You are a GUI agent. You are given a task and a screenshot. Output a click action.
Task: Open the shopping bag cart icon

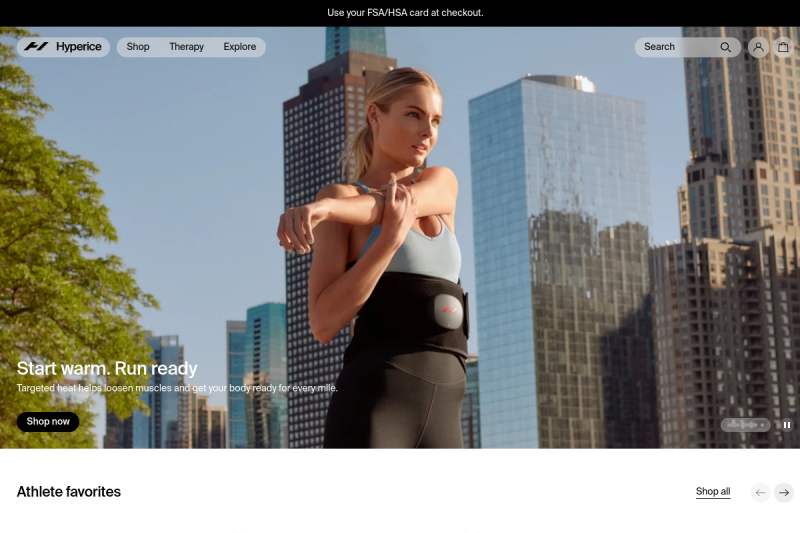[783, 47]
